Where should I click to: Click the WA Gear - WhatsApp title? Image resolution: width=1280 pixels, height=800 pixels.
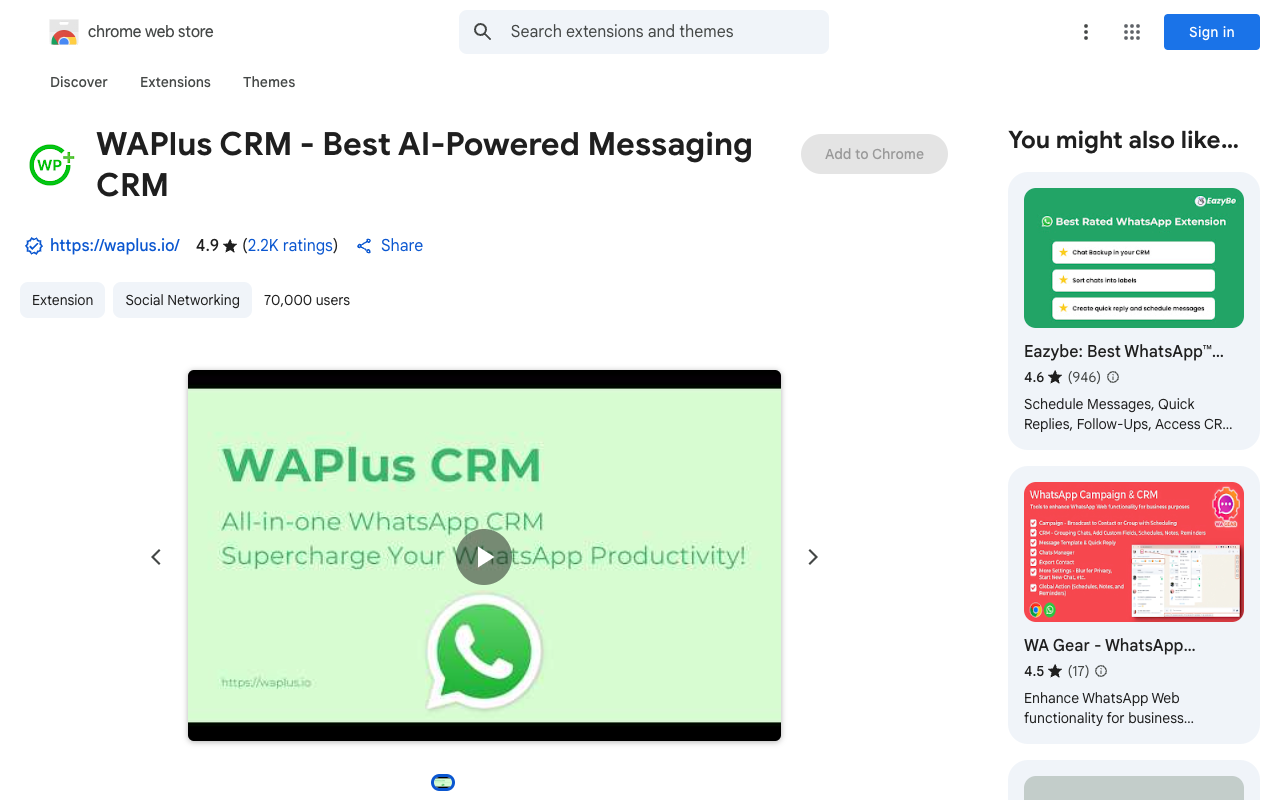point(1110,645)
